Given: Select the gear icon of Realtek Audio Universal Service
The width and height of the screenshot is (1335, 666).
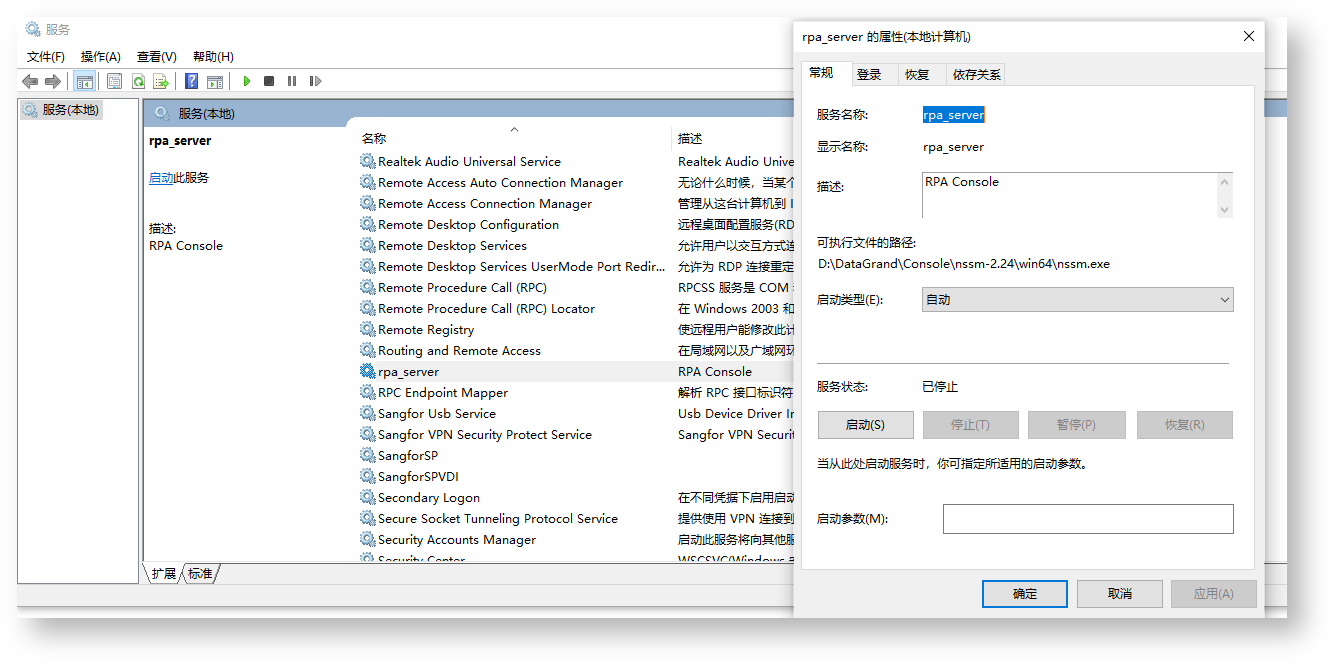Looking at the screenshot, I should pyautogui.click(x=368, y=161).
